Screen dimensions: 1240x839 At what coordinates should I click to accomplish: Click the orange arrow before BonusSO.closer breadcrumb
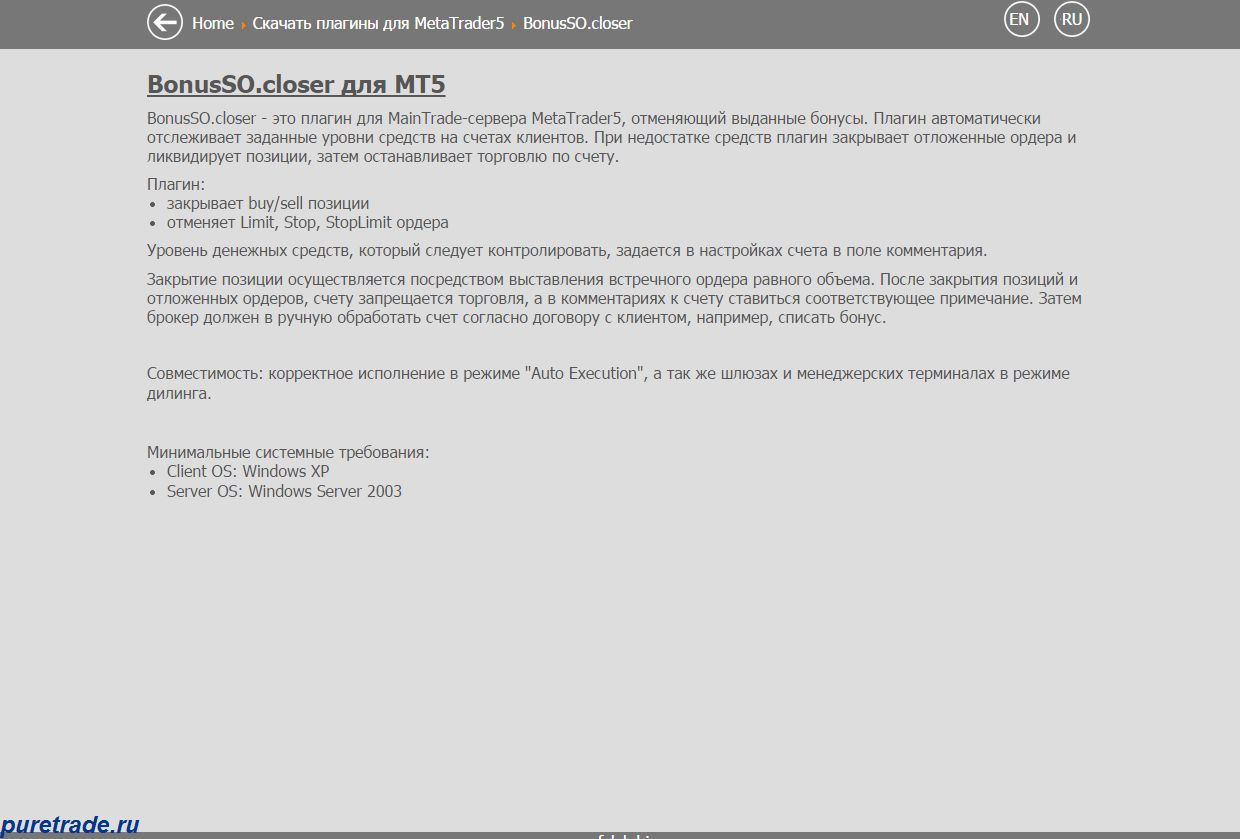pyautogui.click(x=514, y=24)
